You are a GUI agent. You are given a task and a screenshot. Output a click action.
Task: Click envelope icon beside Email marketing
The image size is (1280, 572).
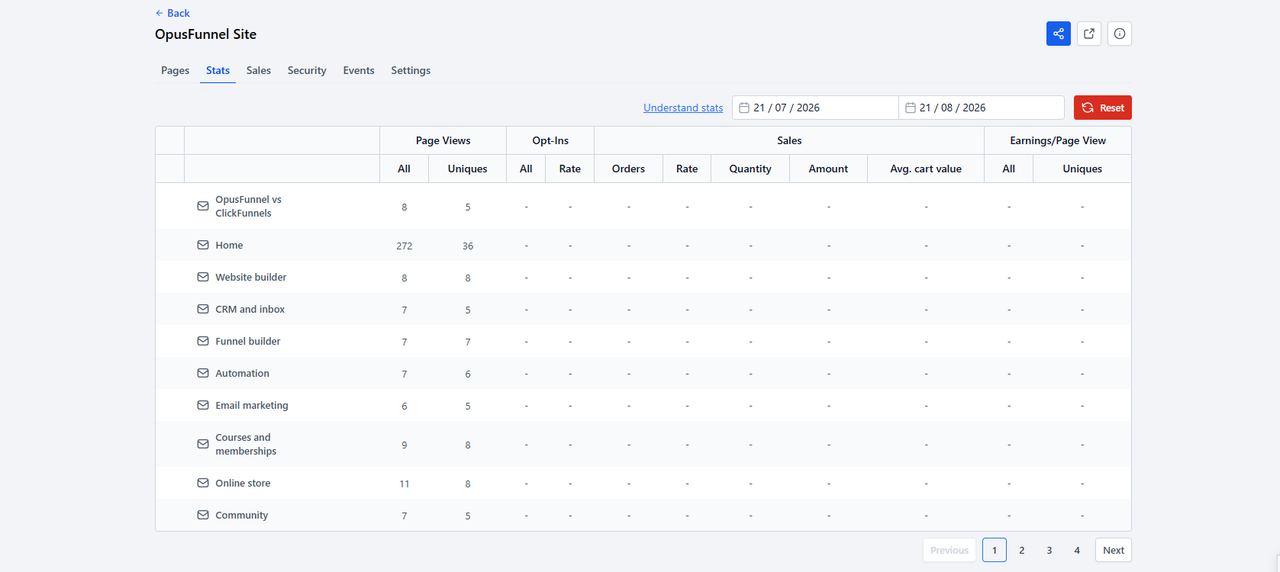click(203, 405)
